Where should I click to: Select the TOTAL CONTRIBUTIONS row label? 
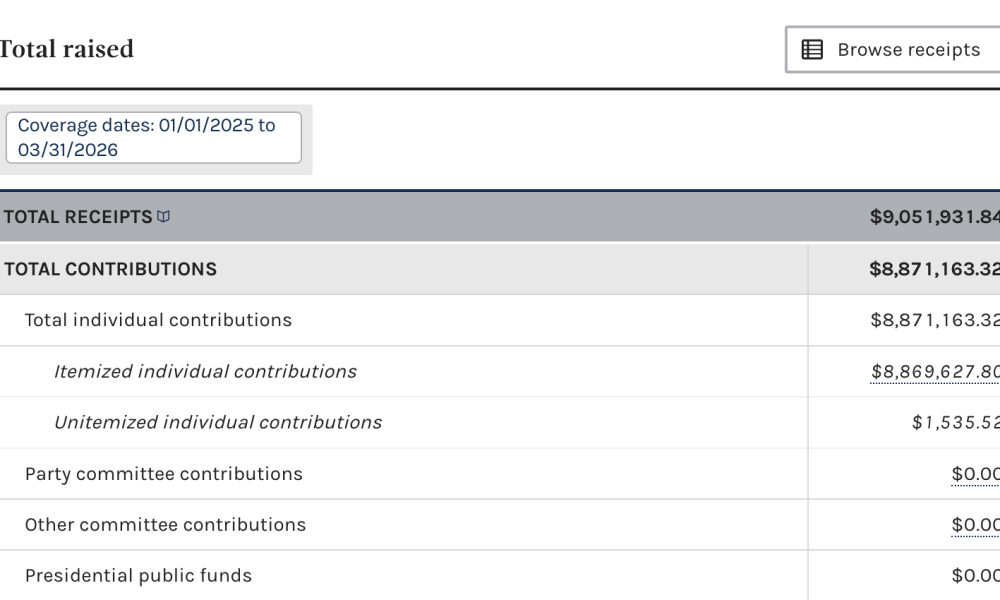[x=110, y=269]
